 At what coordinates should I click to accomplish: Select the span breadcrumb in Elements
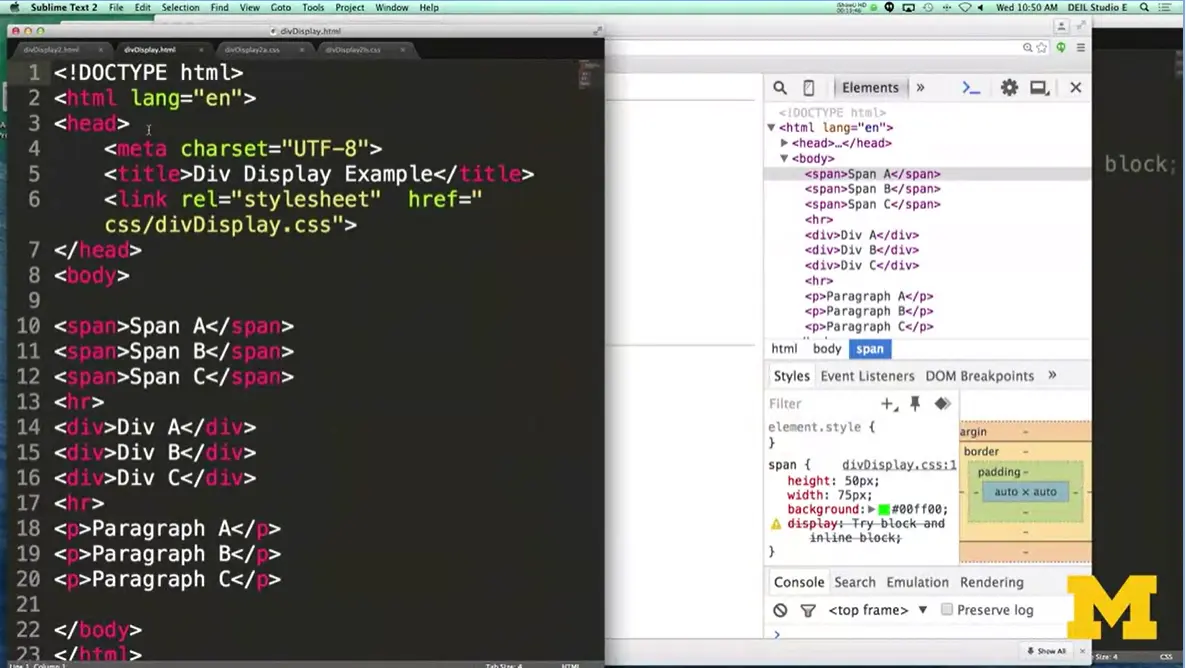869,349
